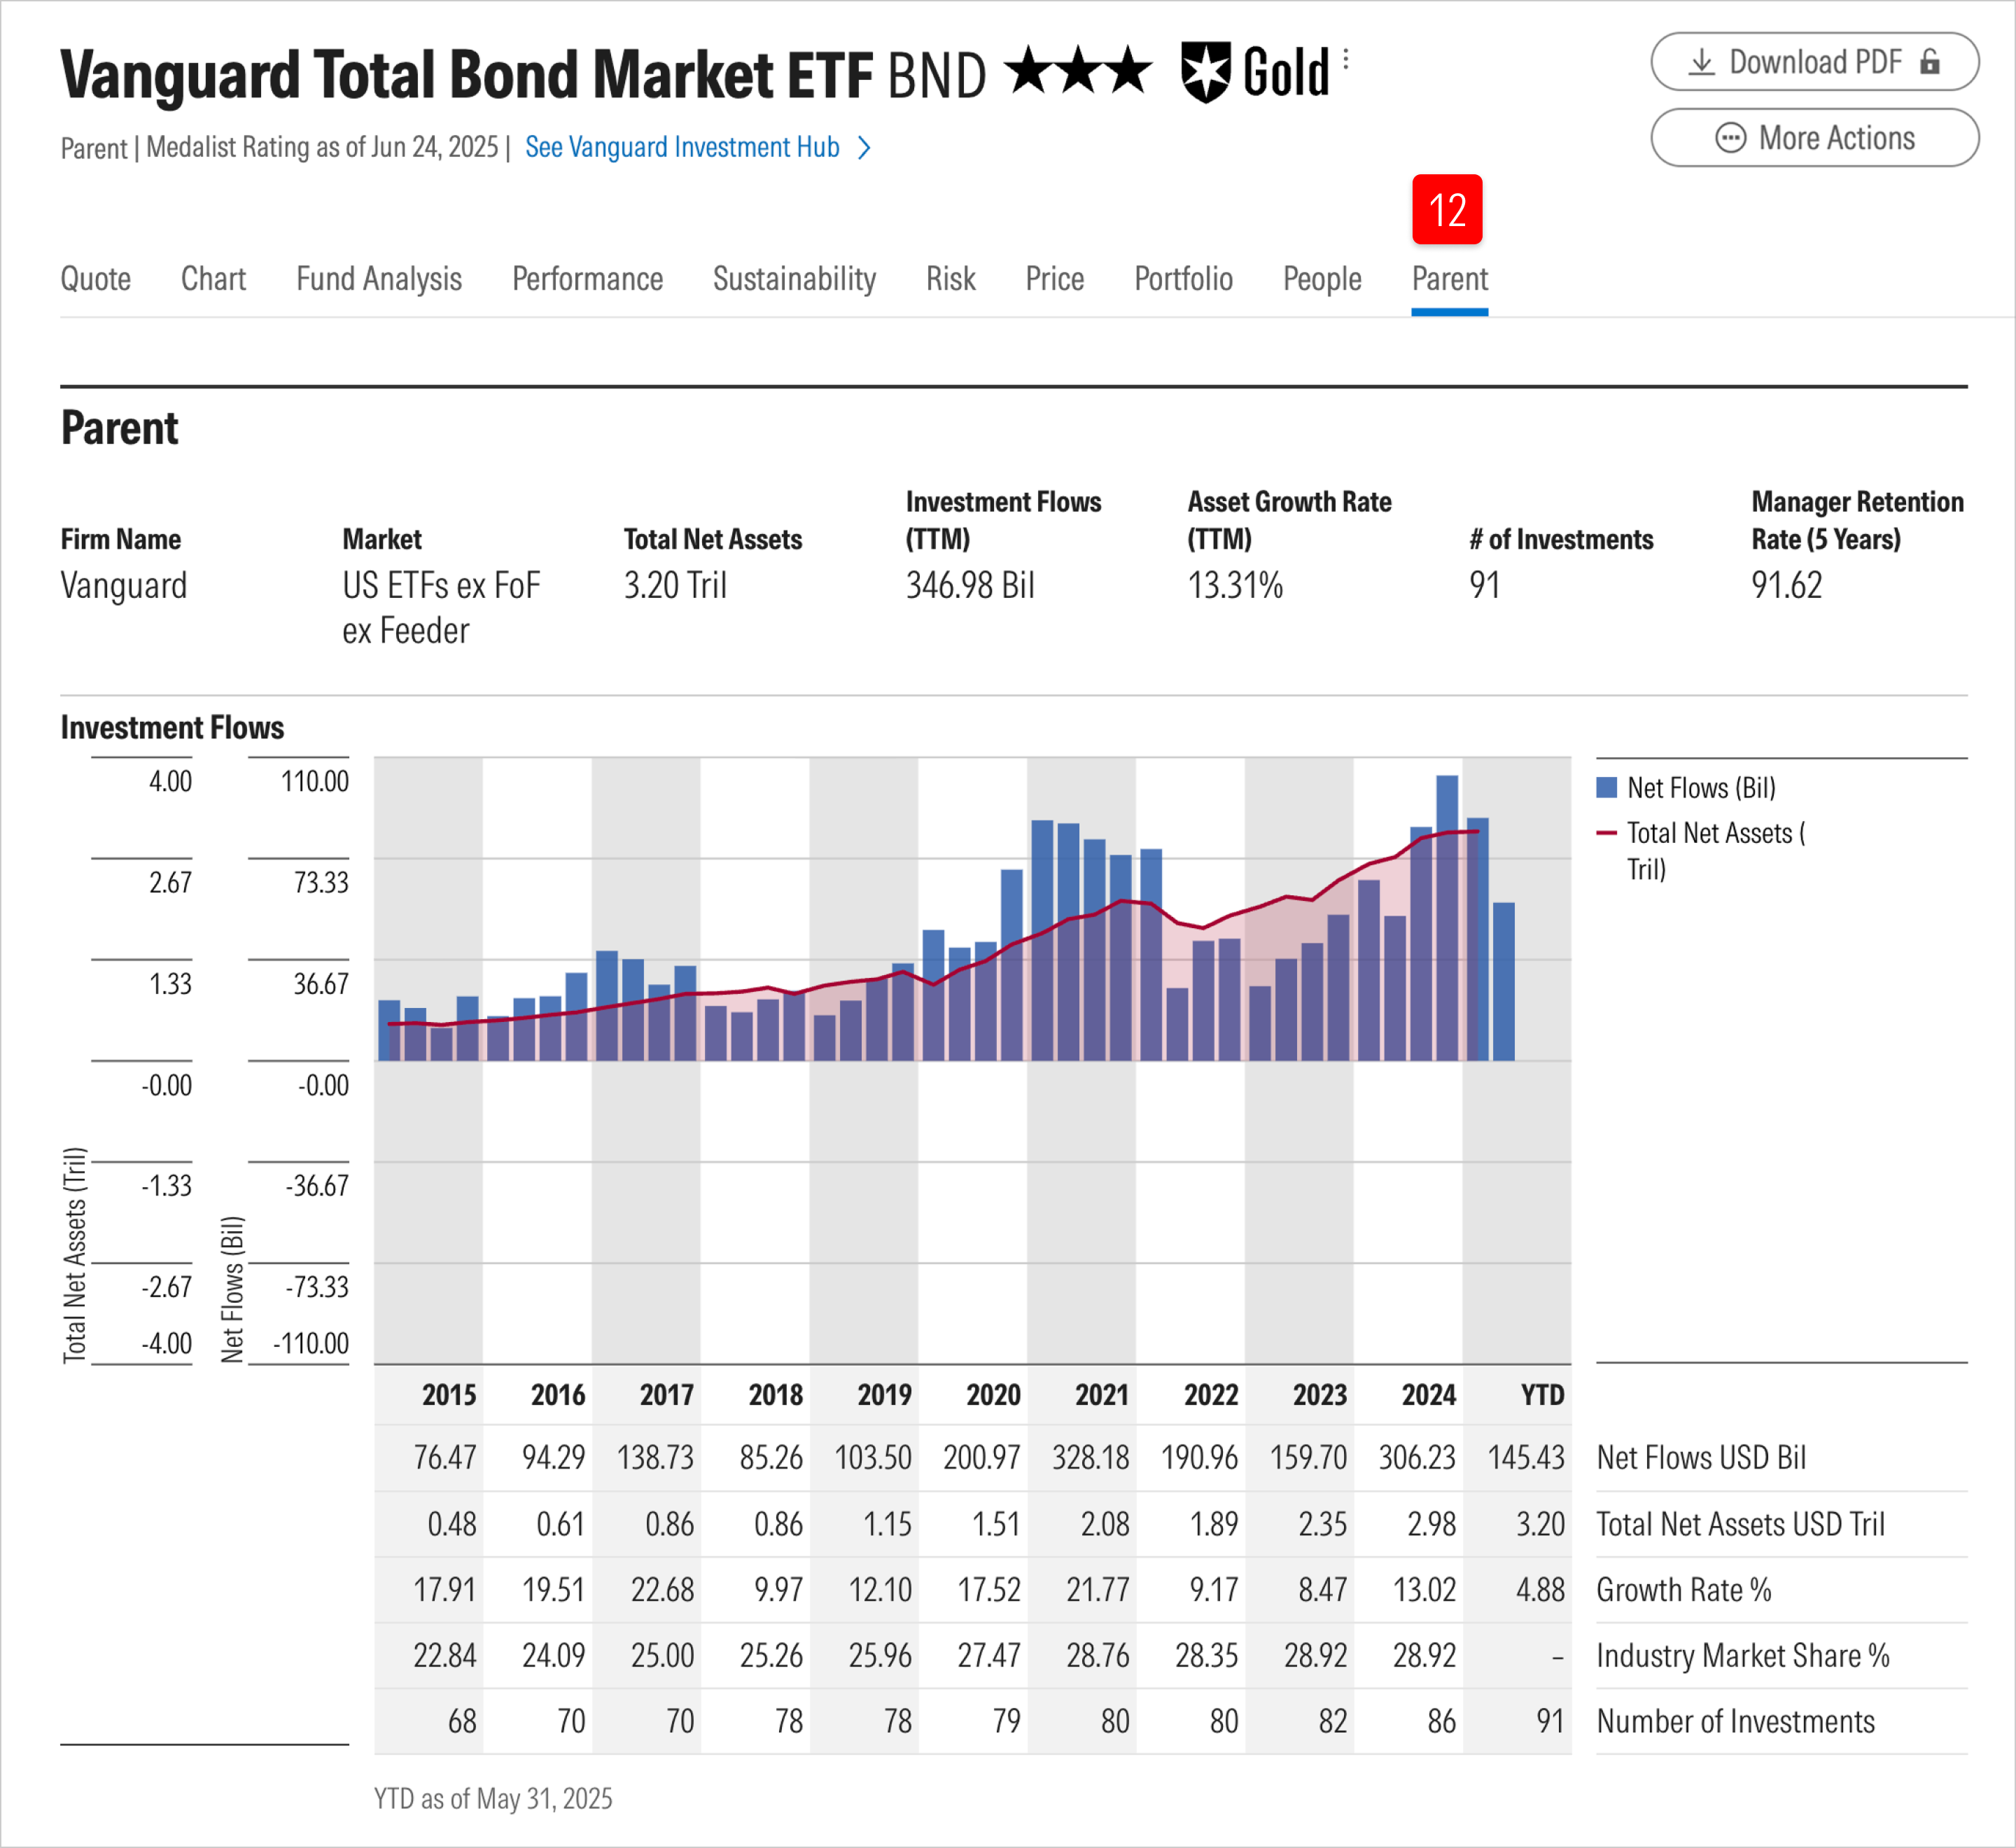This screenshot has width=2016, height=1848.
Task: Click the 68 number of investments cell
Action: pos(462,1722)
